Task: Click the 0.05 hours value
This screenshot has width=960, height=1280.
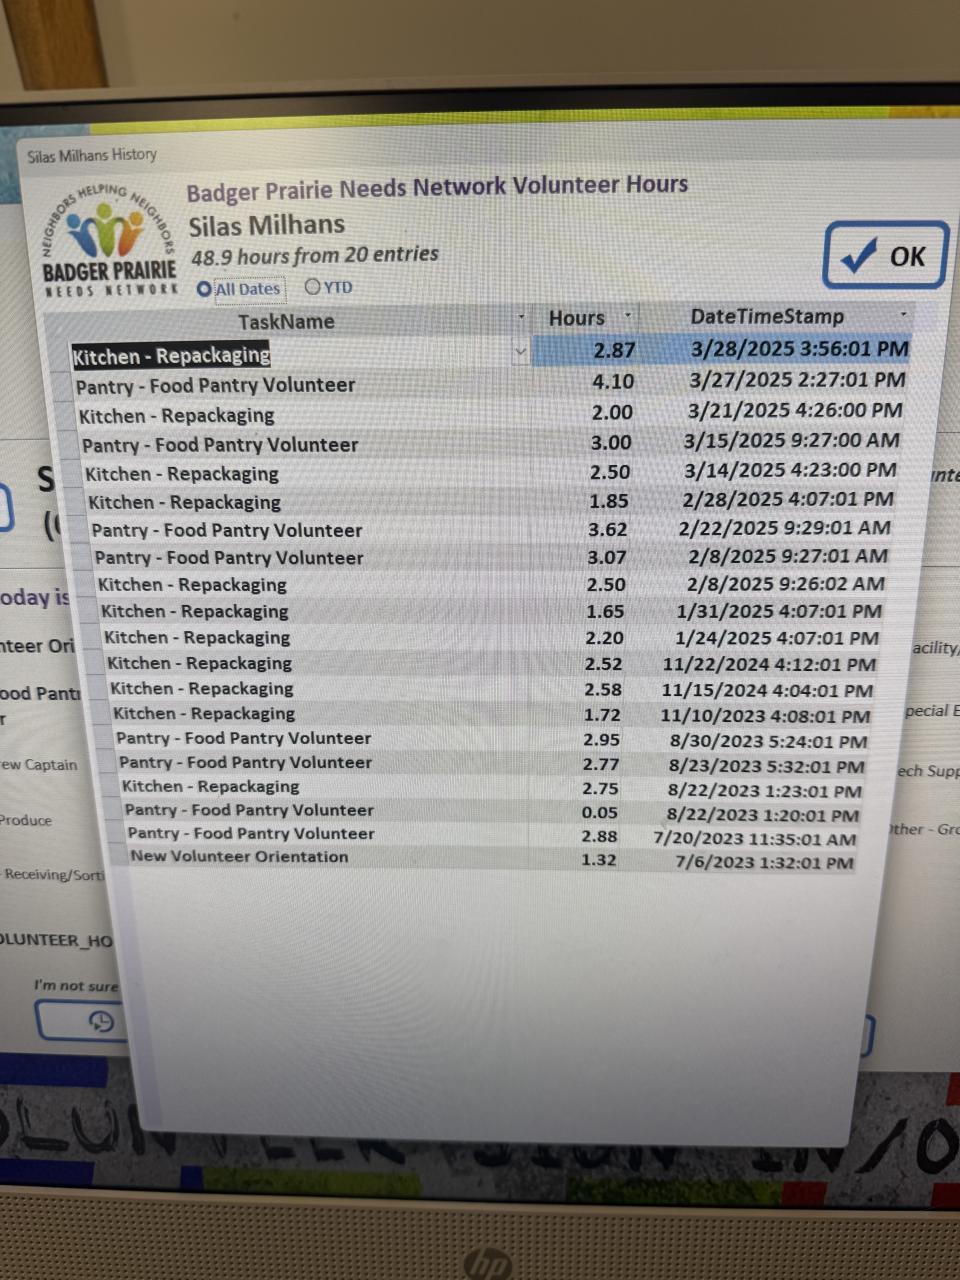Action: [x=599, y=813]
